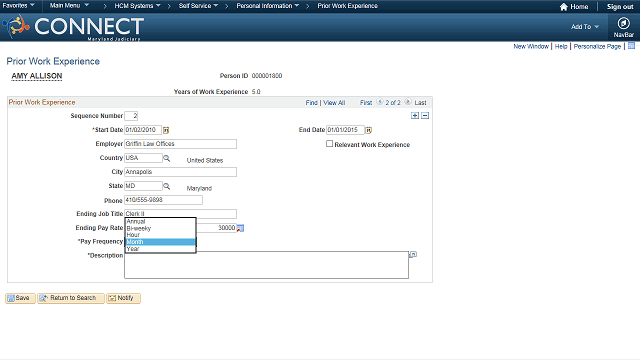Click the Last row link

tap(420, 103)
